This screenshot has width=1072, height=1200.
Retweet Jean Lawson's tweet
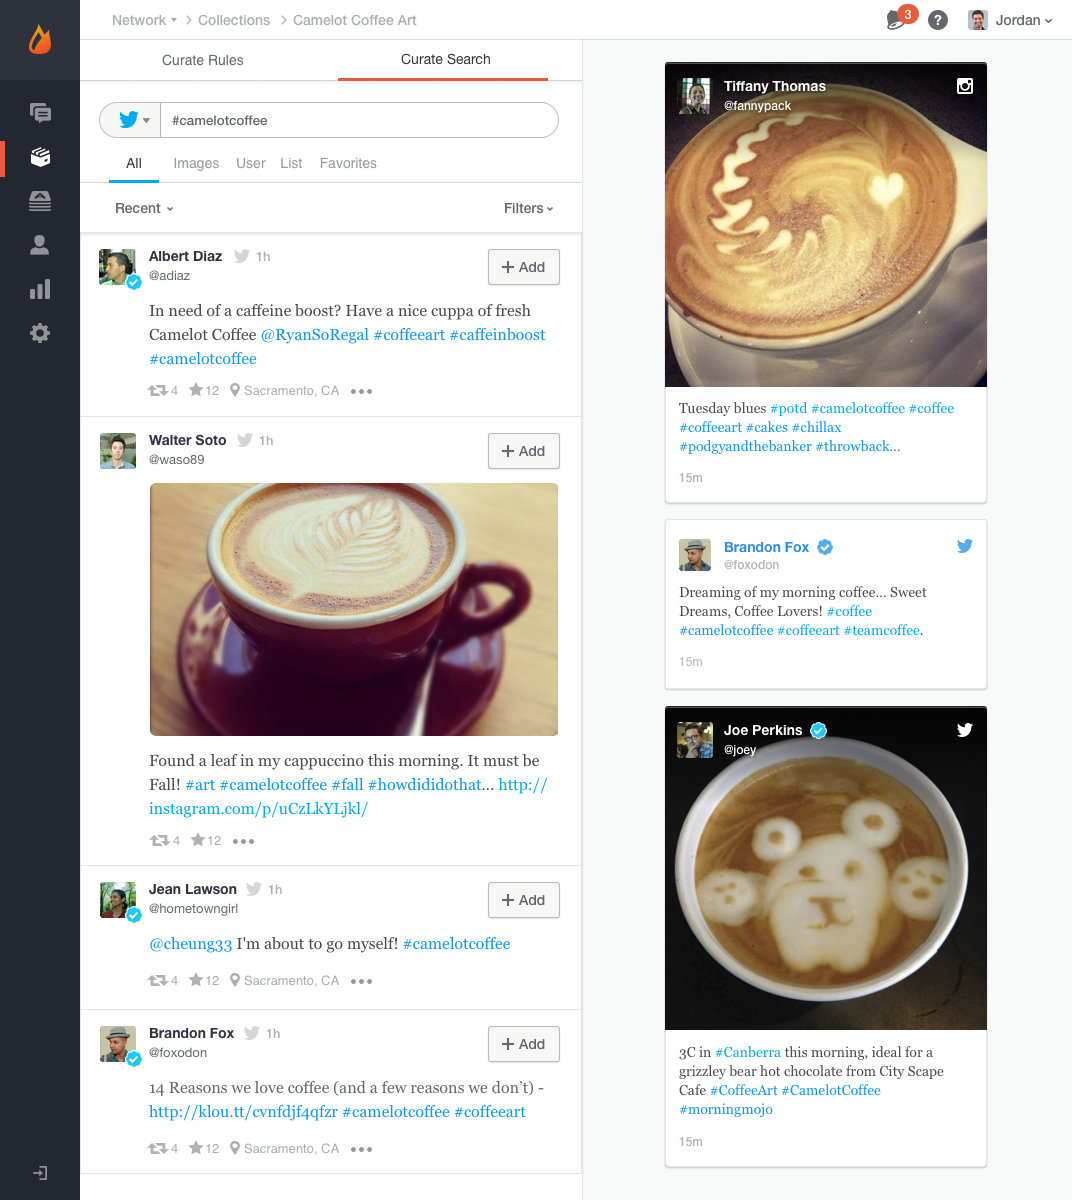click(158, 981)
